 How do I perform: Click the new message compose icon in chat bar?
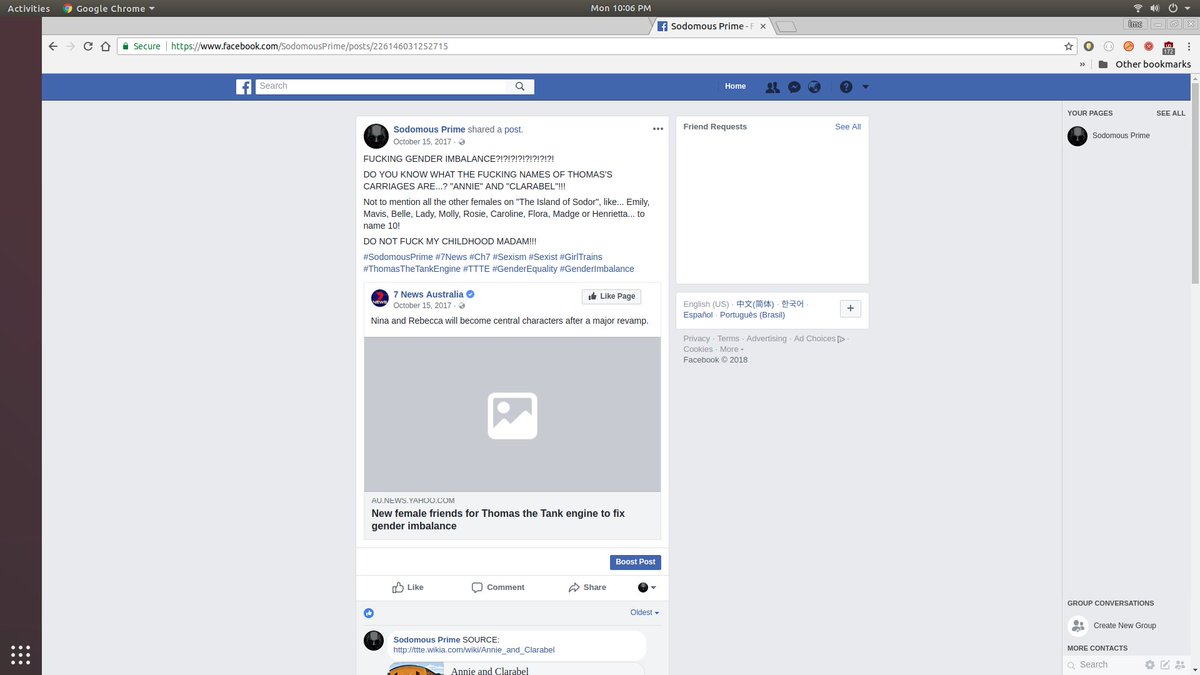click(x=1165, y=664)
